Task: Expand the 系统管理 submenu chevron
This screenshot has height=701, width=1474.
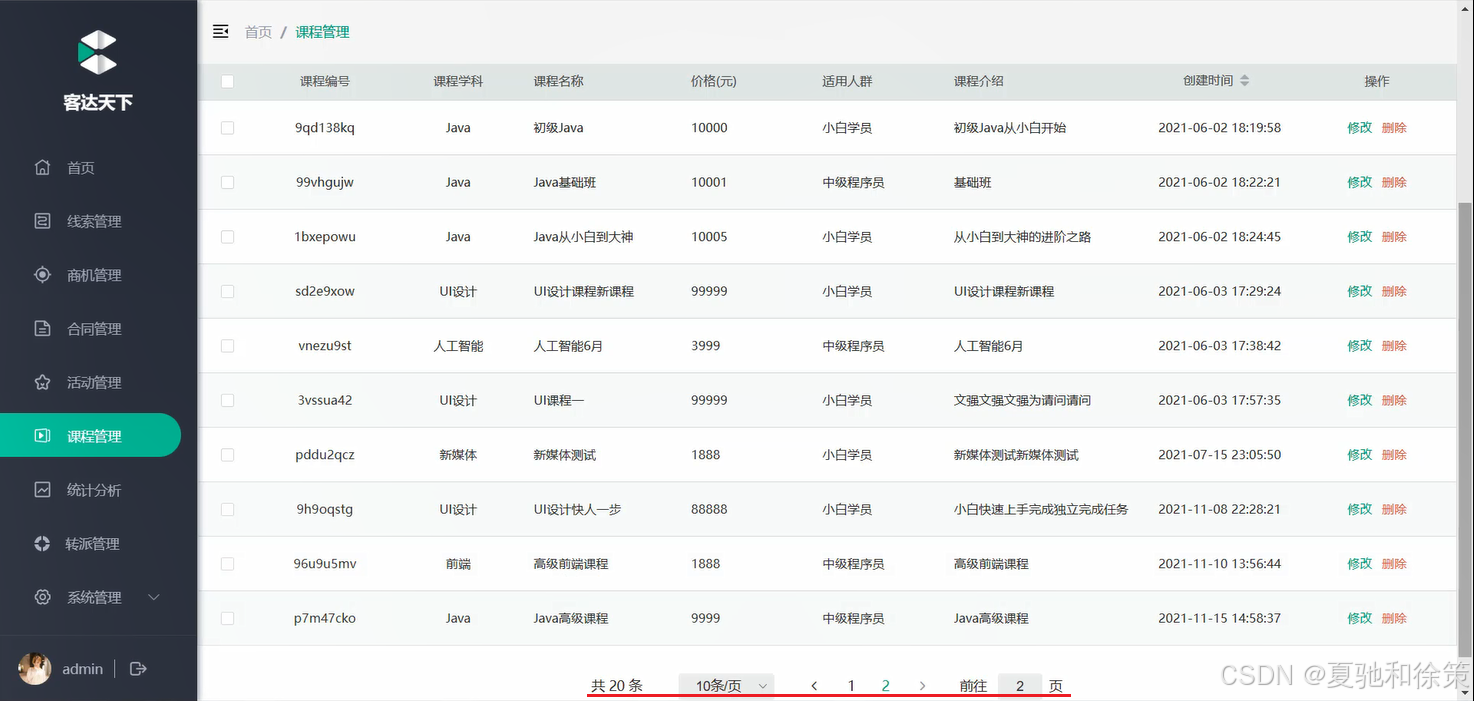Action: point(154,597)
